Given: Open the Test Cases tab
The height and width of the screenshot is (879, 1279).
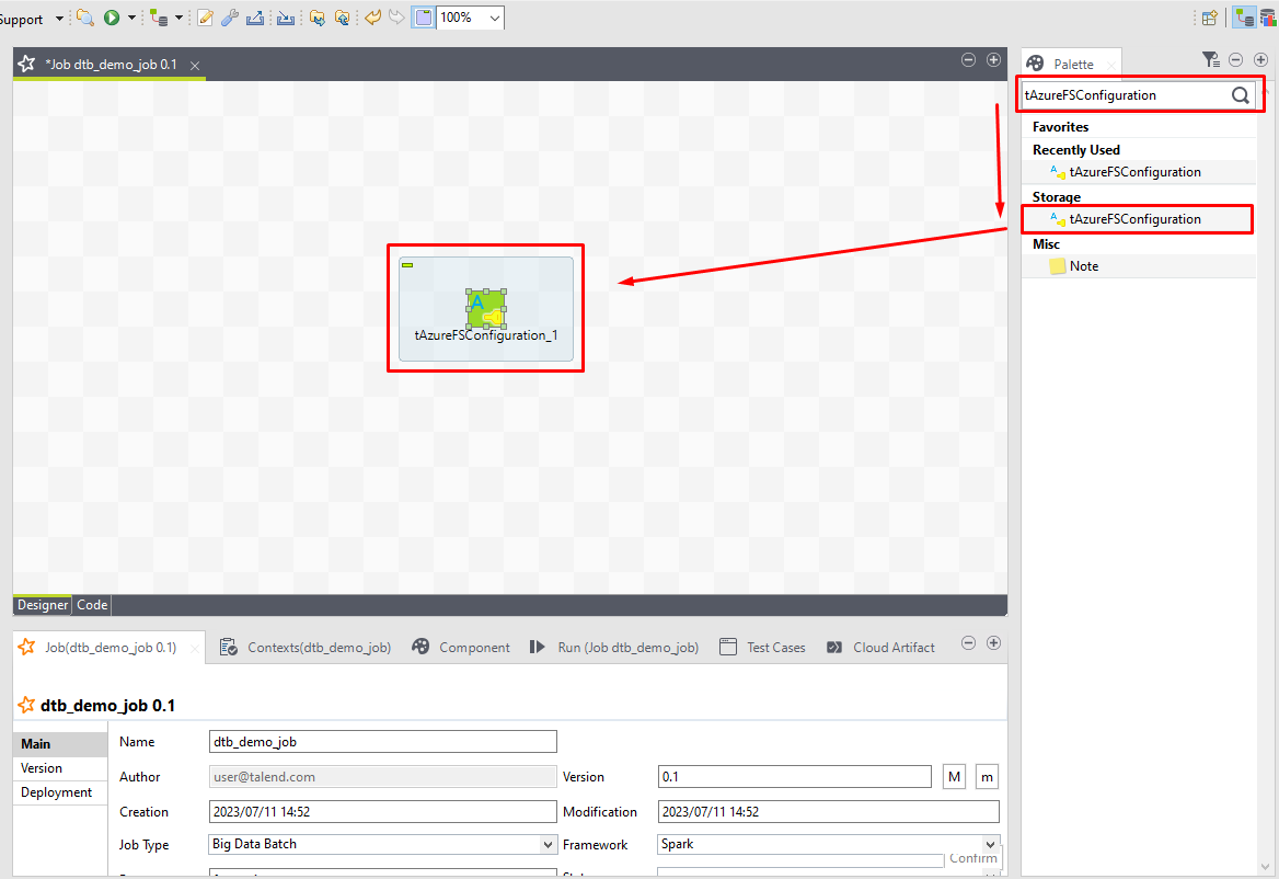Looking at the screenshot, I should 762,647.
